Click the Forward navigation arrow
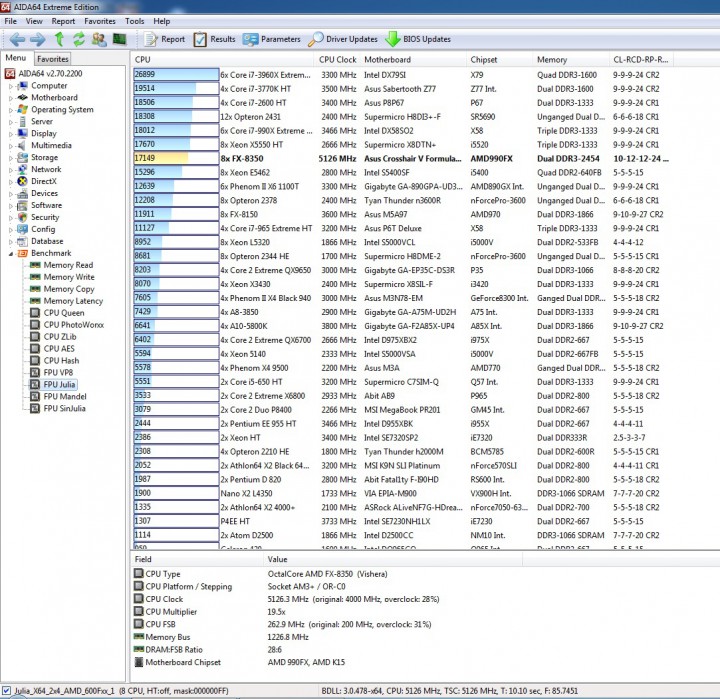Screen dimensions: 720x699 point(38,39)
